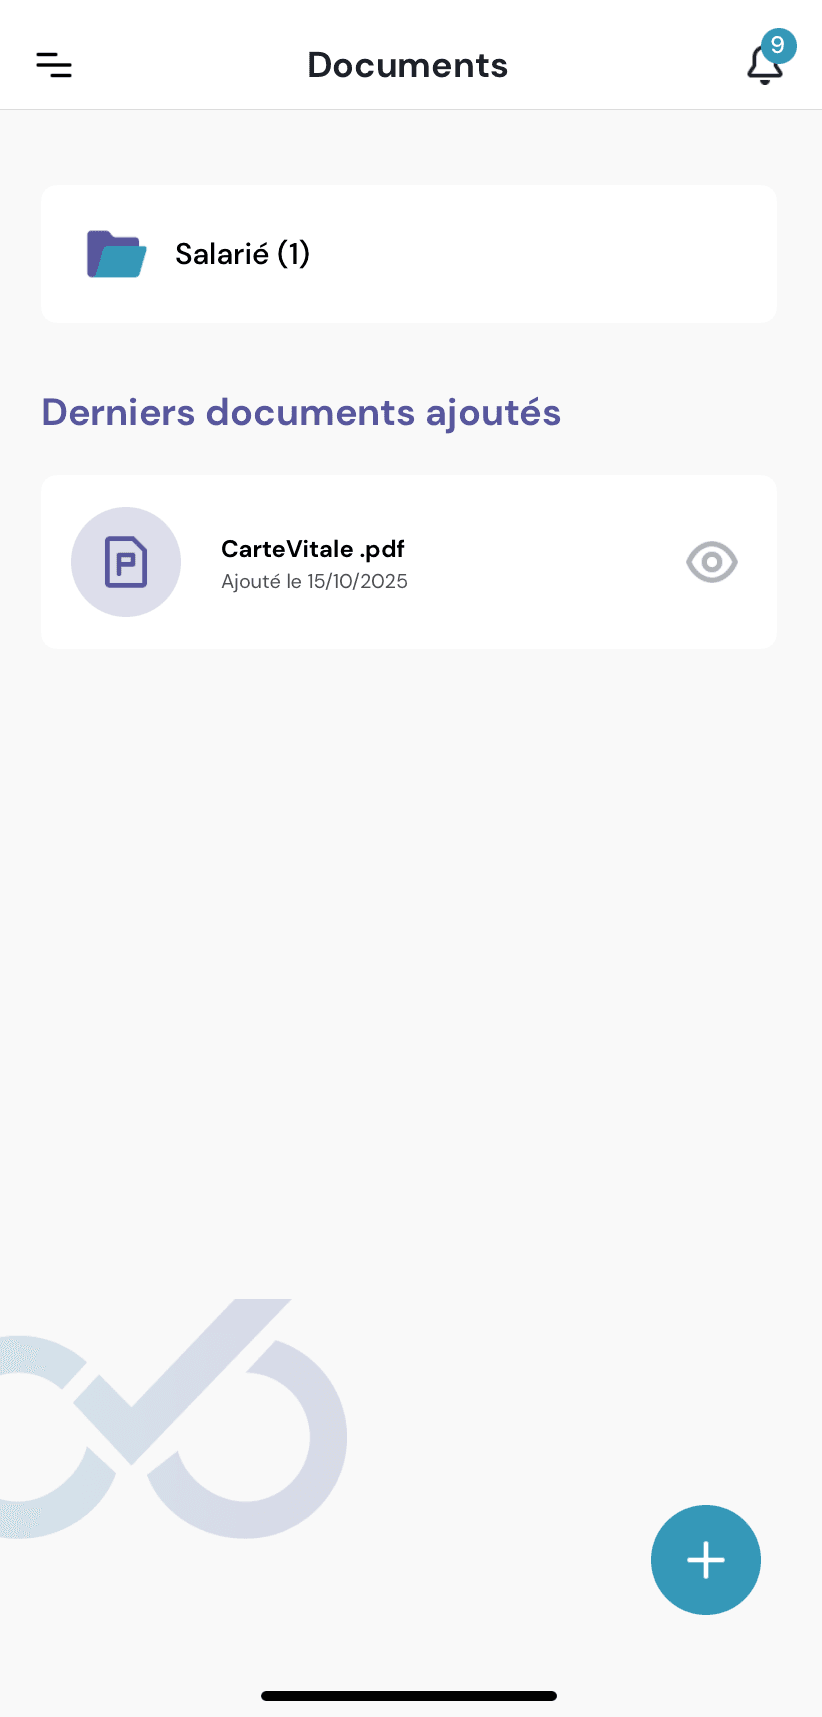Add a new document with plus button
Screen dimensions: 822x1717
click(706, 1560)
